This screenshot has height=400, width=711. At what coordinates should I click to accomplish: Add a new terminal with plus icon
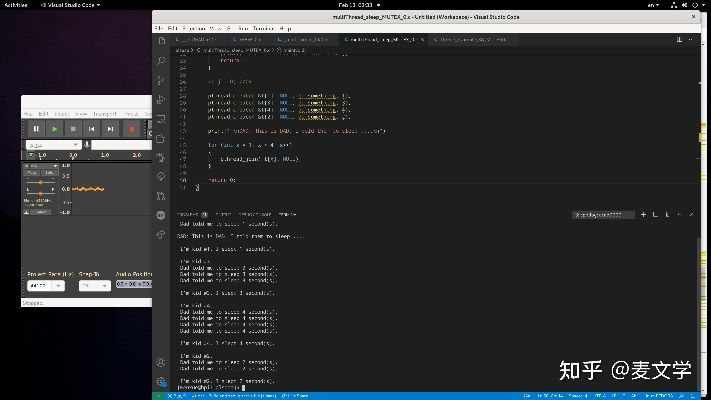642,214
